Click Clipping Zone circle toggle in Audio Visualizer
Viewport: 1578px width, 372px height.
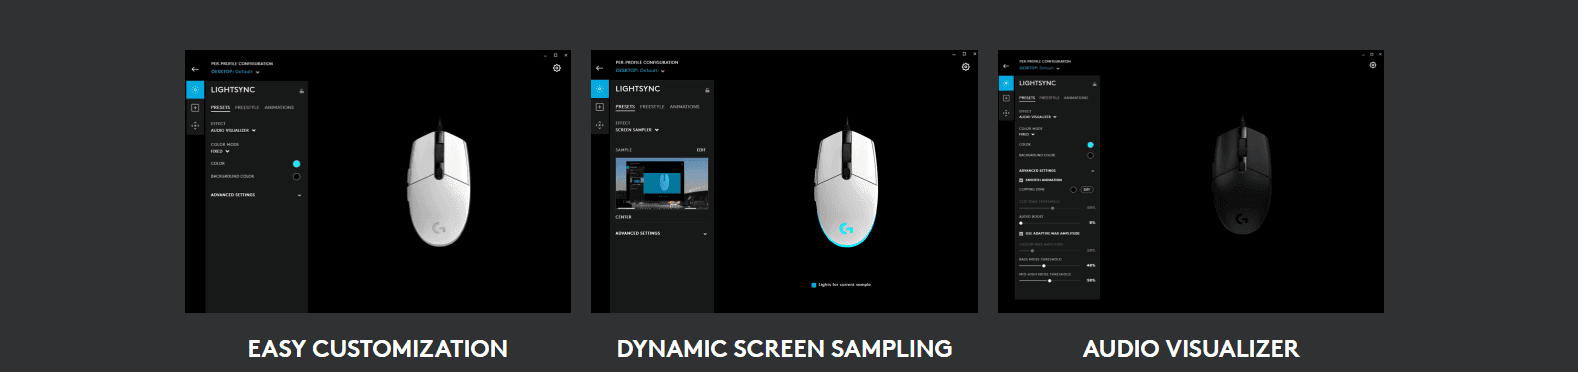click(1073, 189)
